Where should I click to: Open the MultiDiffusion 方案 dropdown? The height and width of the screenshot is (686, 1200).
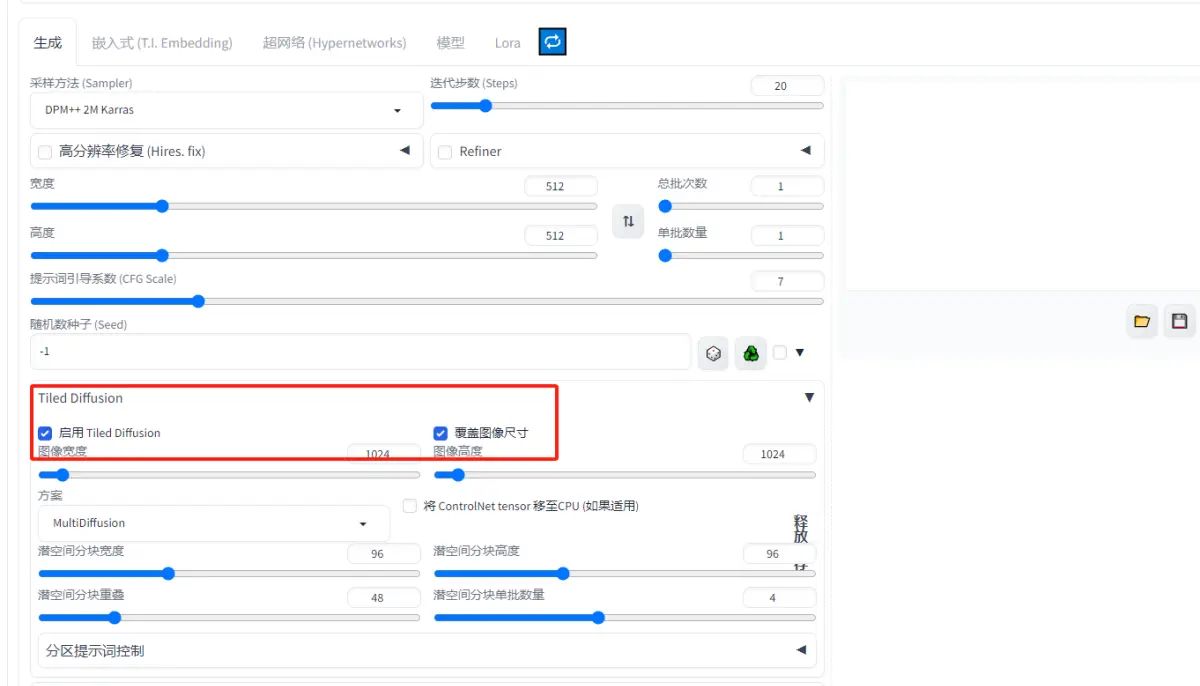pos(213,523)
